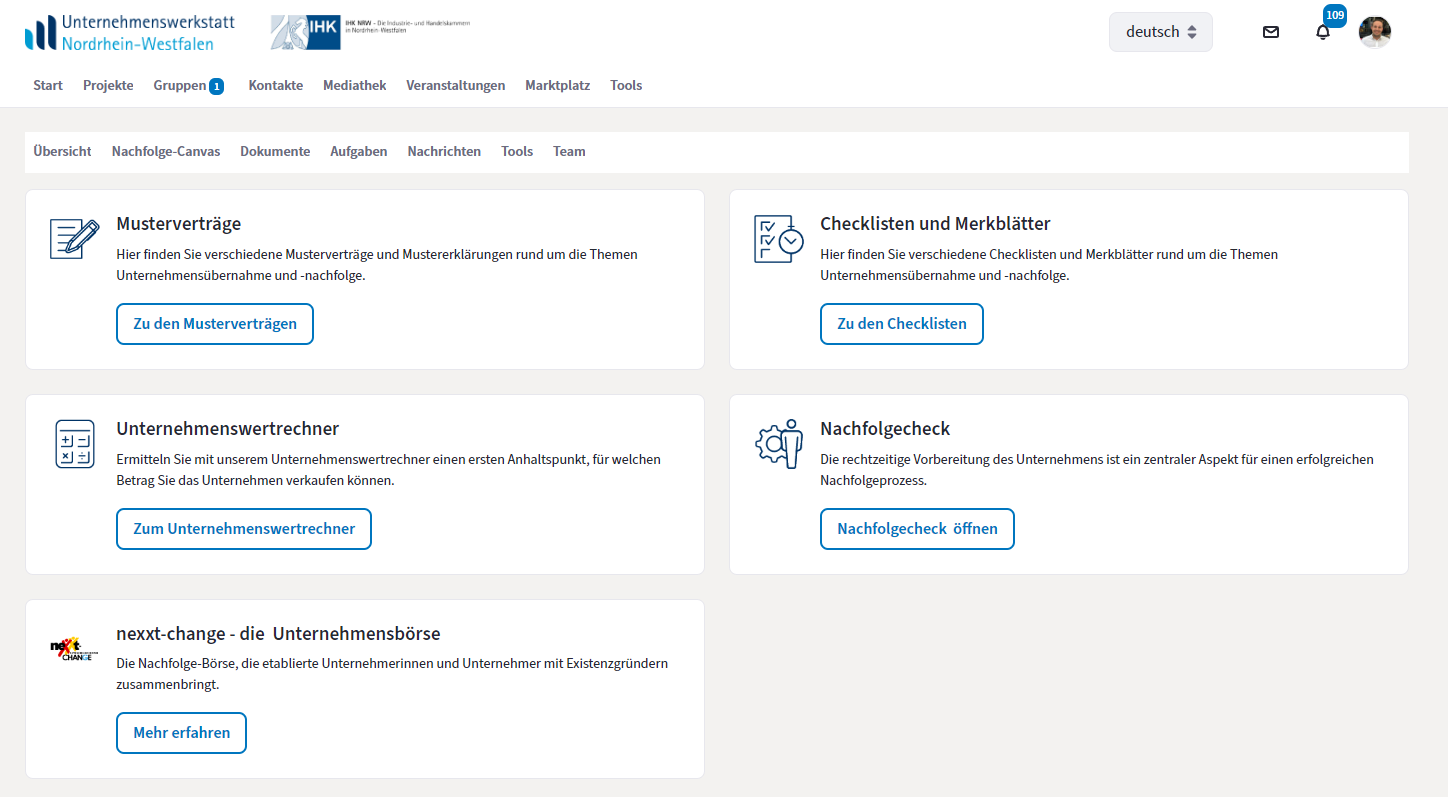The height and width of the screenshot is (797, 1448).
Task: Switch to the Nachfolge-Canvas tab
Action: point(166,152)
